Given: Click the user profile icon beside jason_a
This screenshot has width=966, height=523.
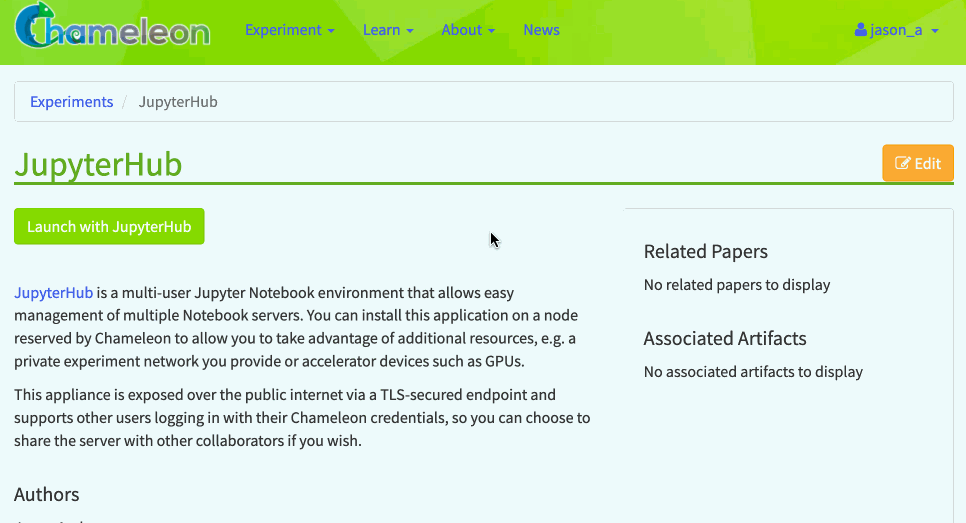Looking at the screenshot, I should pyautogui.click(x=861, y=30).
